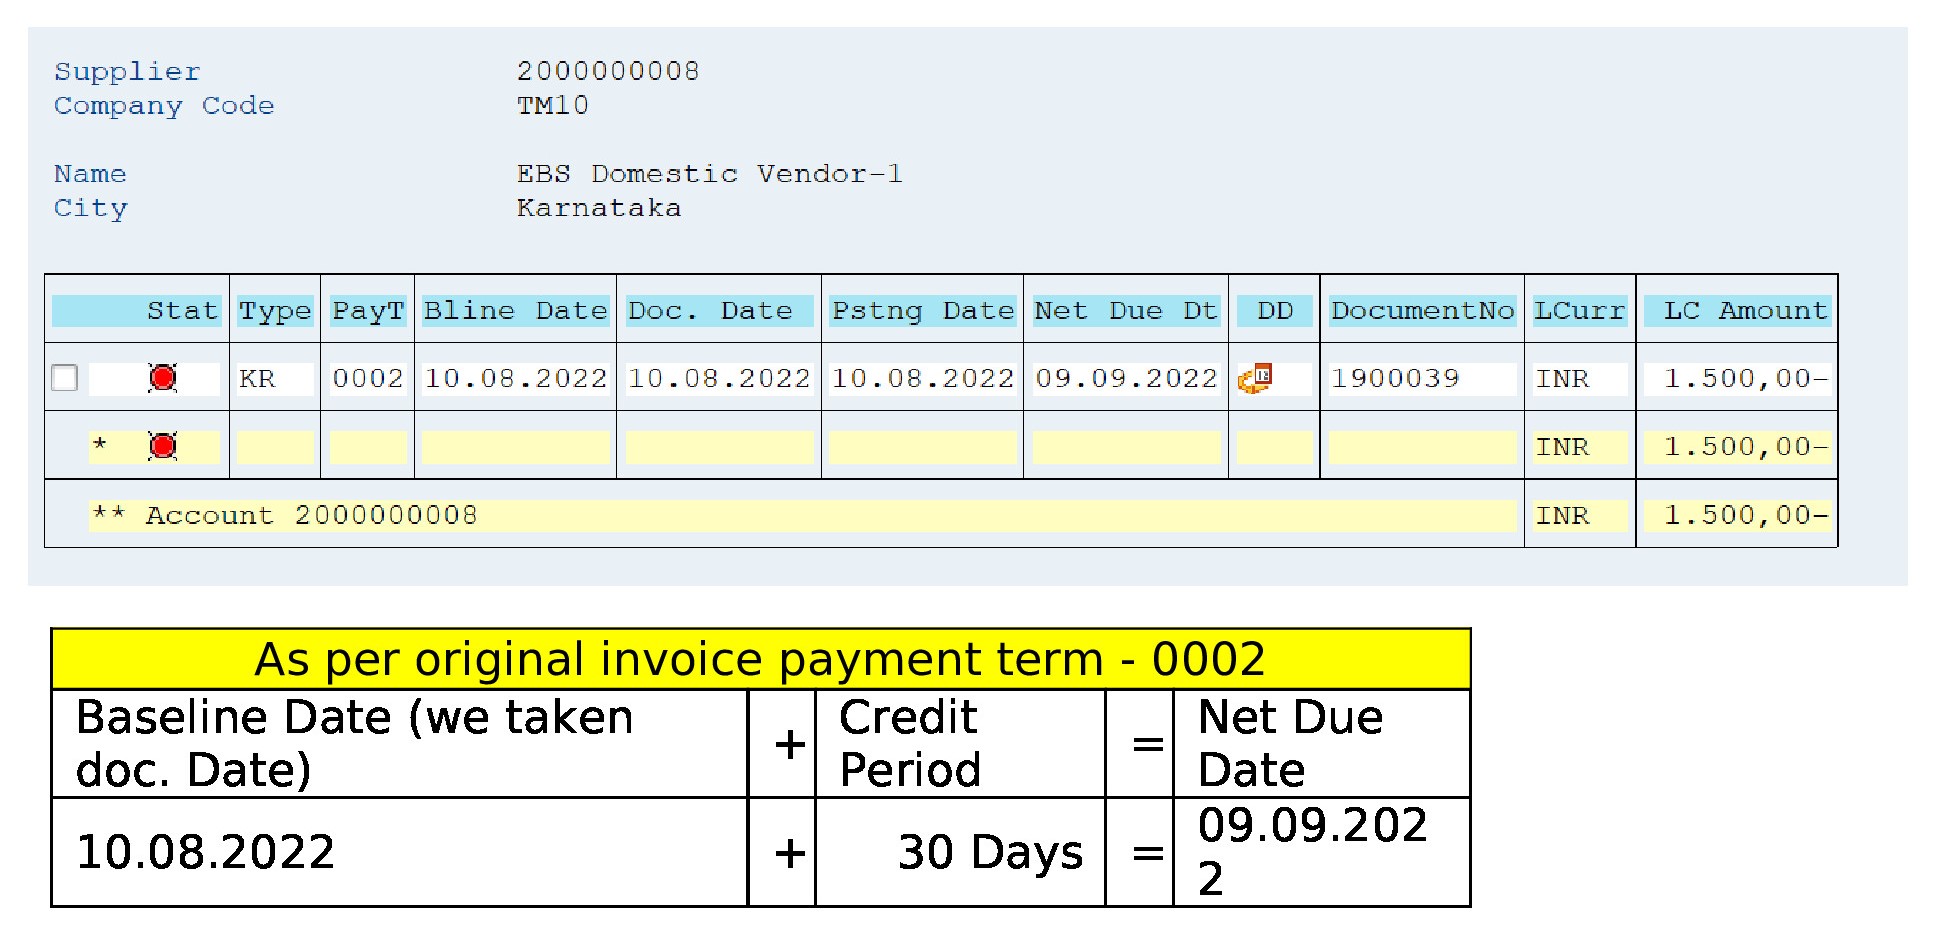Click the KR document type cell
This screenshot has width=1946, height=943.
coord(257,379)
